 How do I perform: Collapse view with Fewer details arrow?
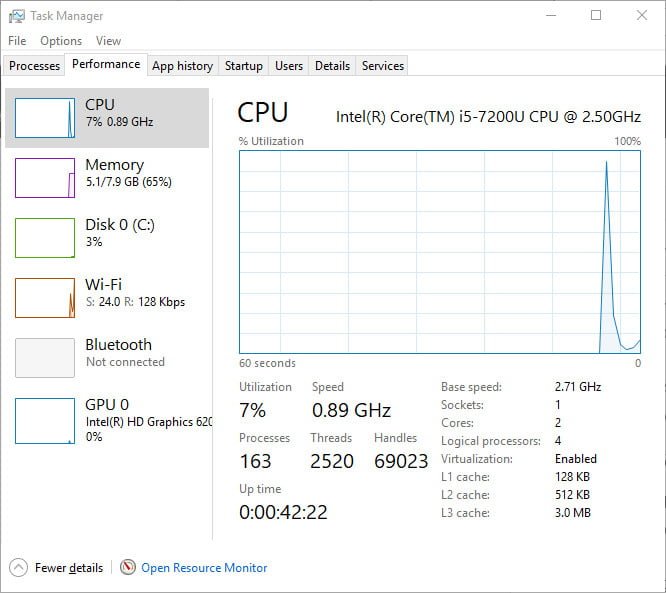tap(19, 568)
